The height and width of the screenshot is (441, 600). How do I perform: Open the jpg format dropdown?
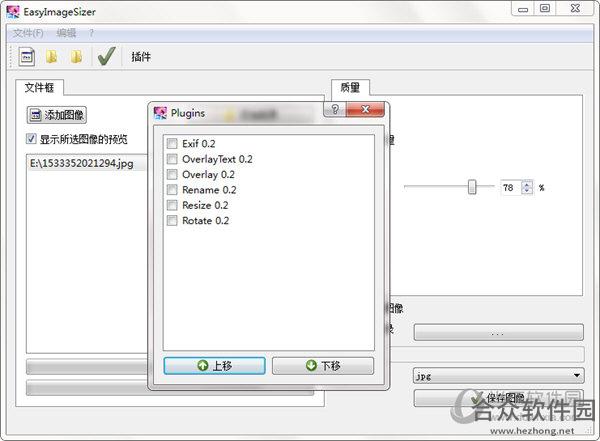499,376
